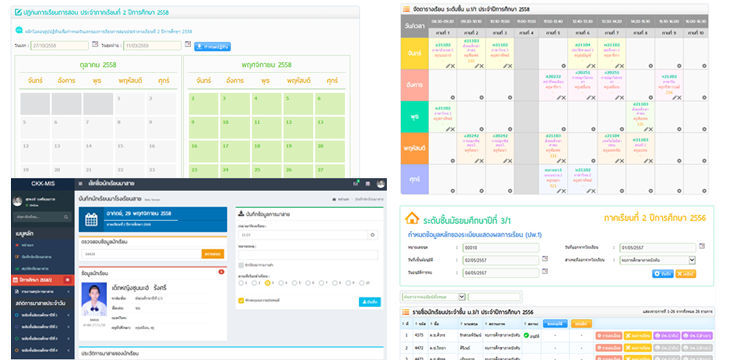This screenshot has height=360, width=729.
Task: Open the notifications icon with green badge
Action: click(x=356, y=184)
